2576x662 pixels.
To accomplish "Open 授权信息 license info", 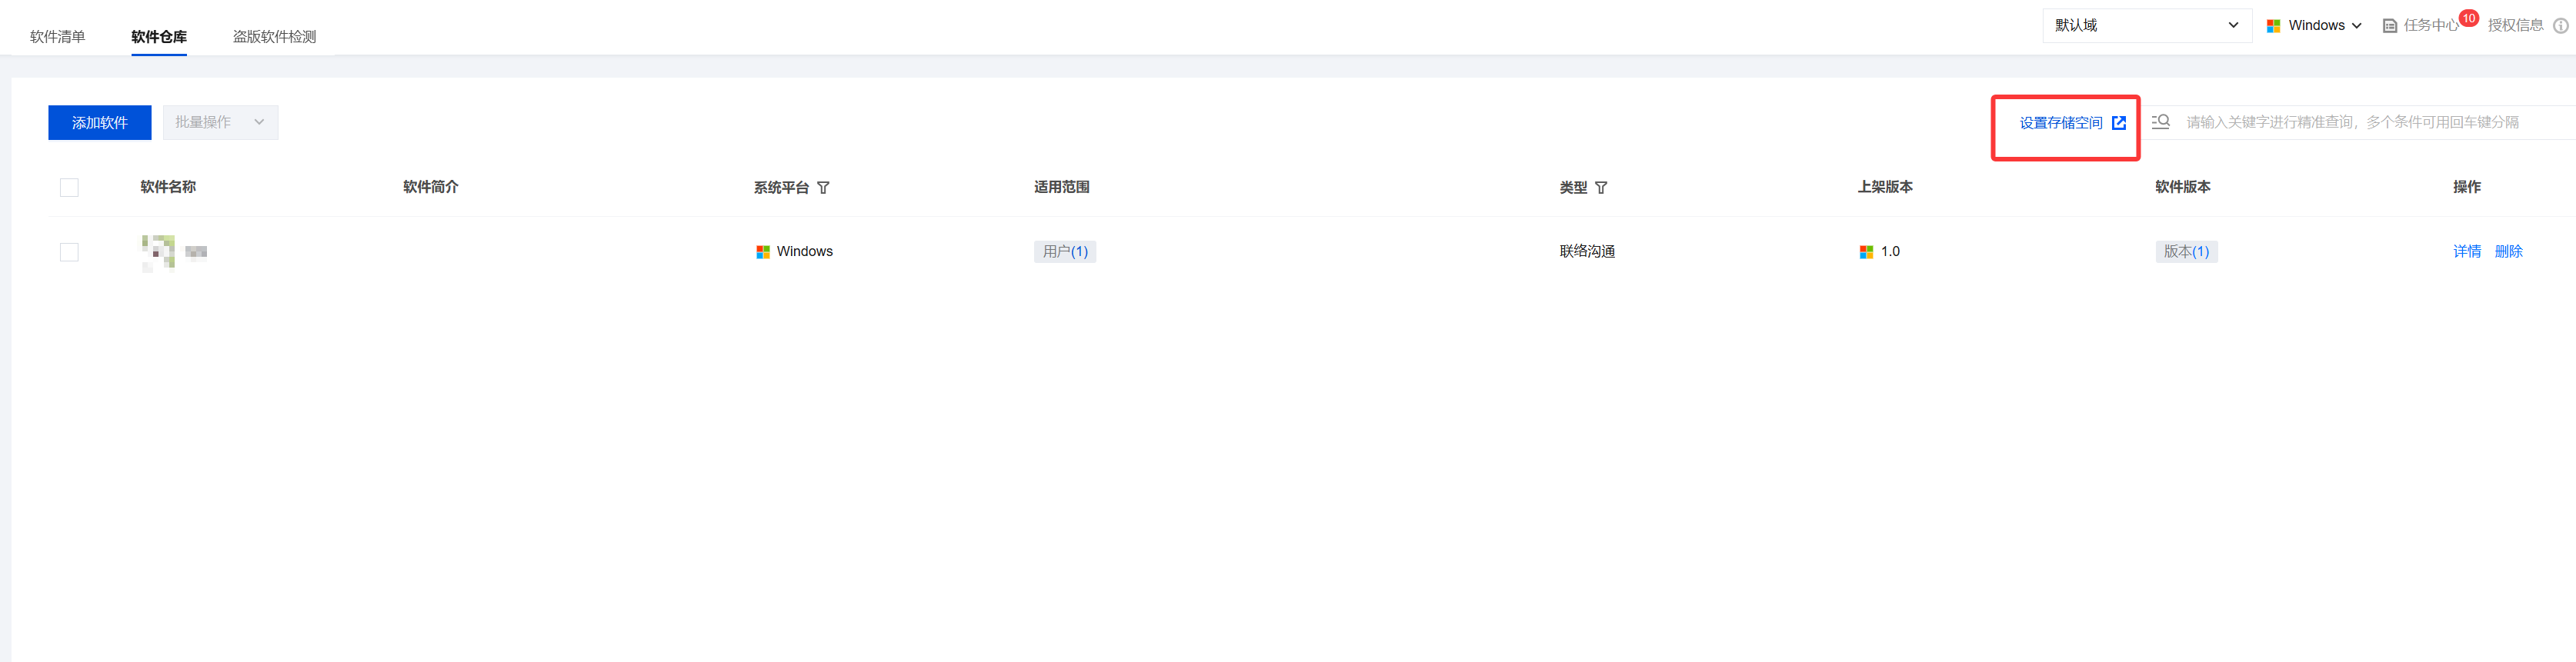I will (2515, 26).
